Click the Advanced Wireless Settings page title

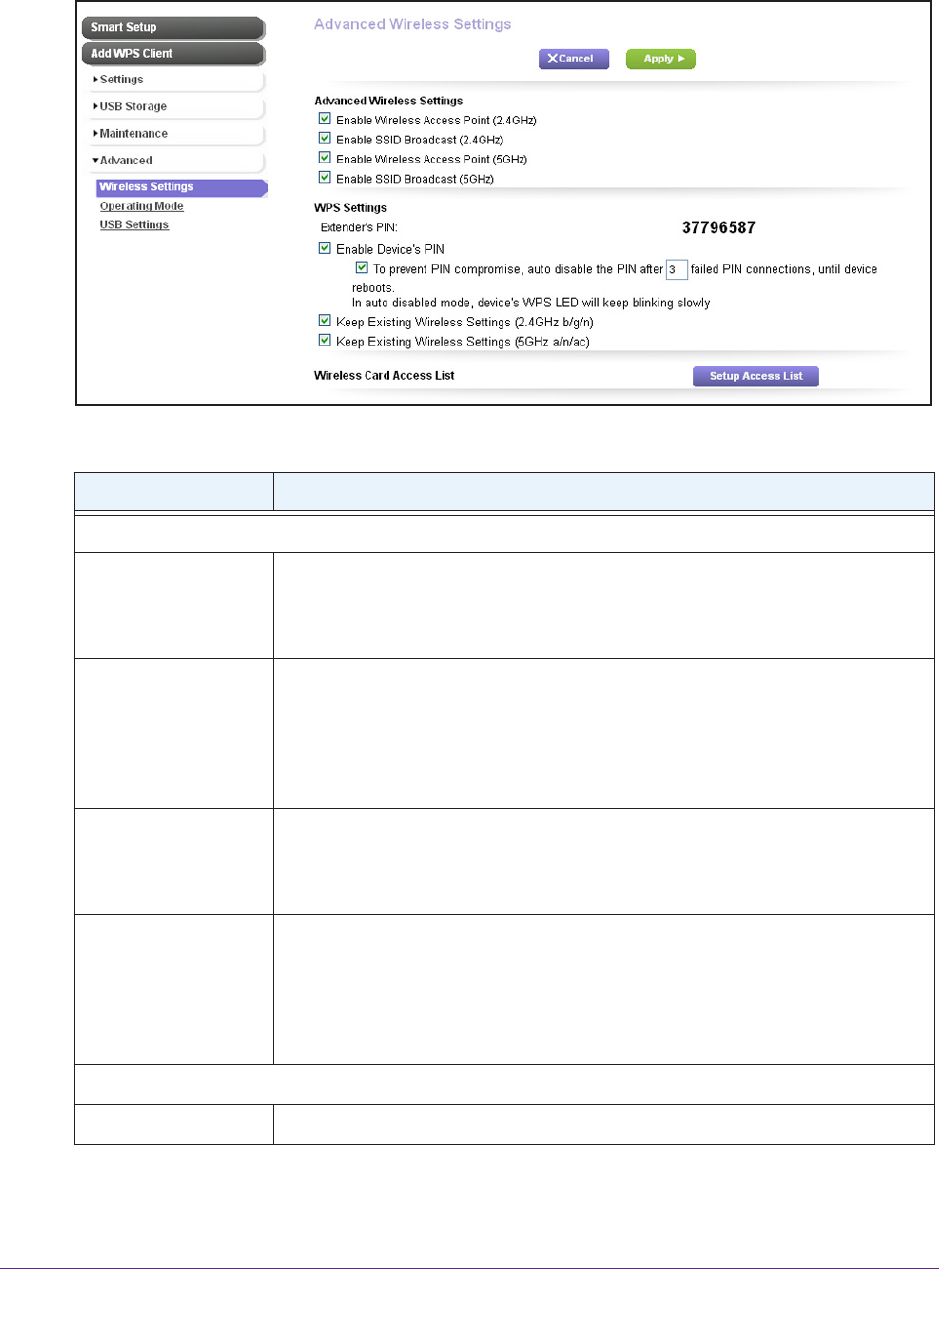point(412,24)
